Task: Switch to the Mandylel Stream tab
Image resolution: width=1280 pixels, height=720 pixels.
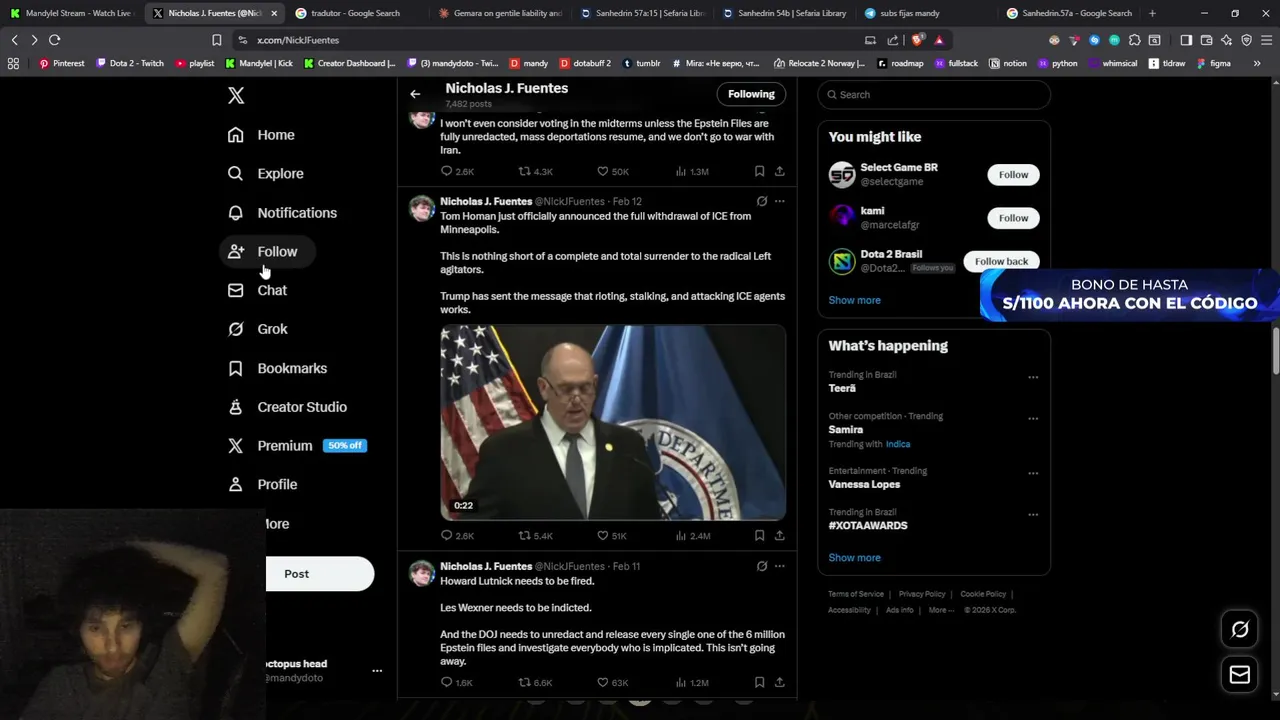Action: 70,13
